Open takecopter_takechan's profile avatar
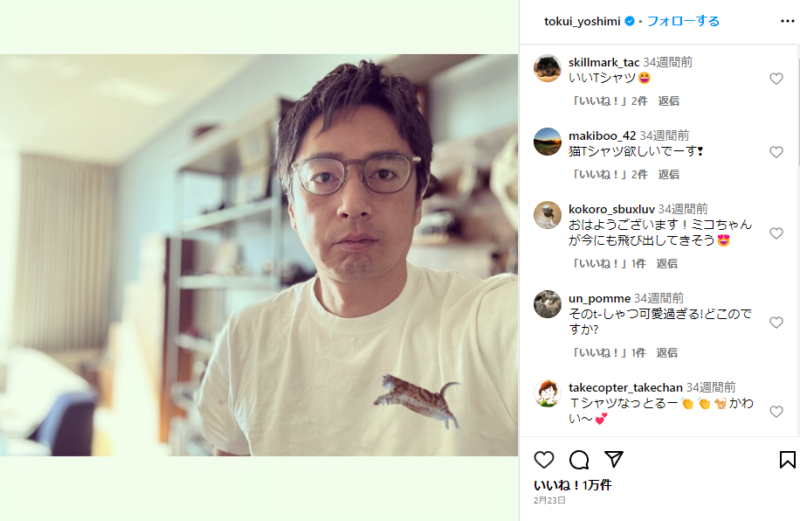800x521 pixels. 547,393
